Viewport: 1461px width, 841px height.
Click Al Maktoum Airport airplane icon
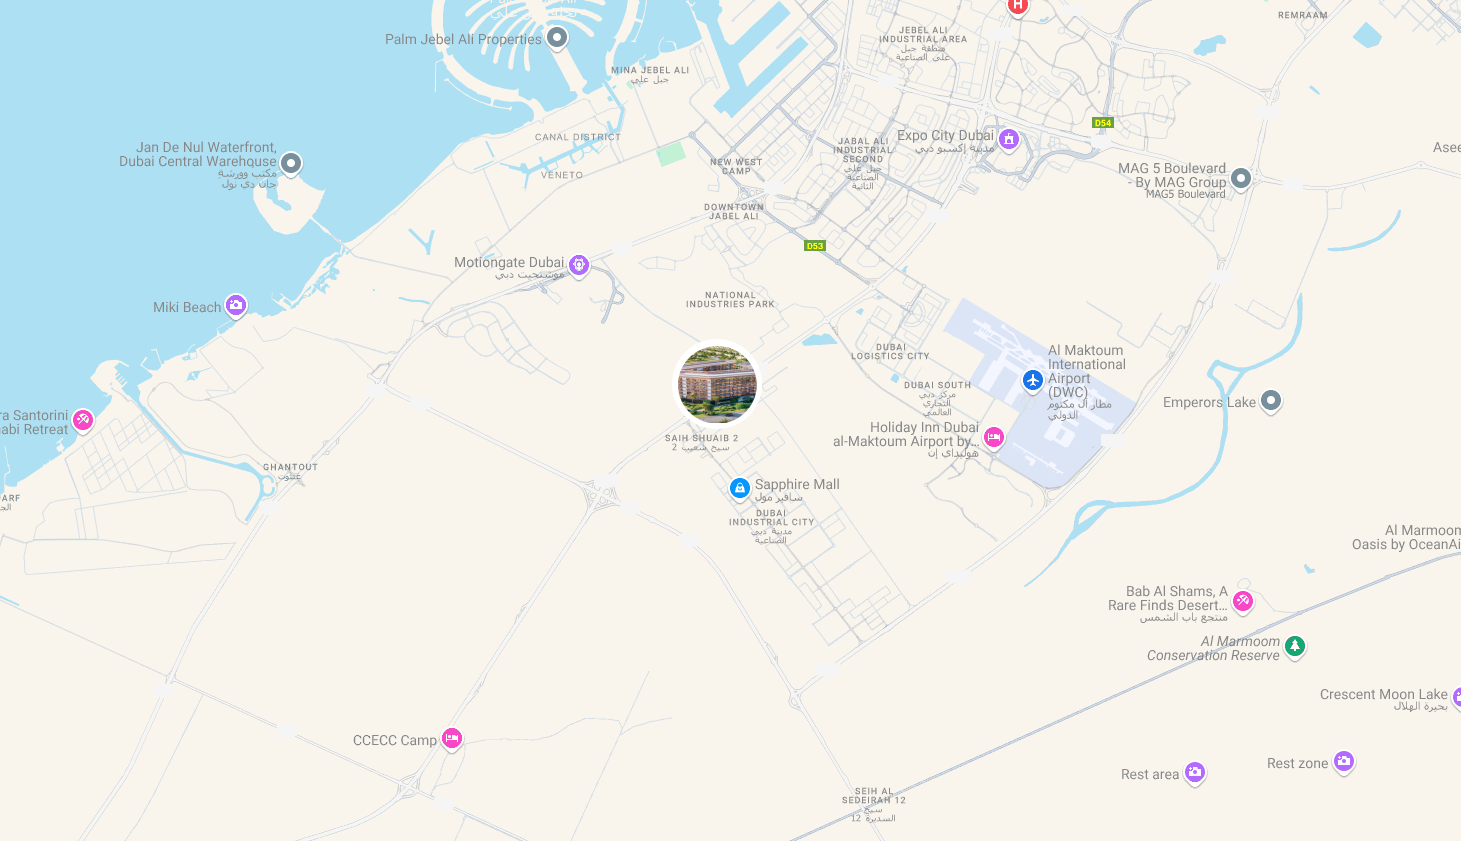[1033, 380]
